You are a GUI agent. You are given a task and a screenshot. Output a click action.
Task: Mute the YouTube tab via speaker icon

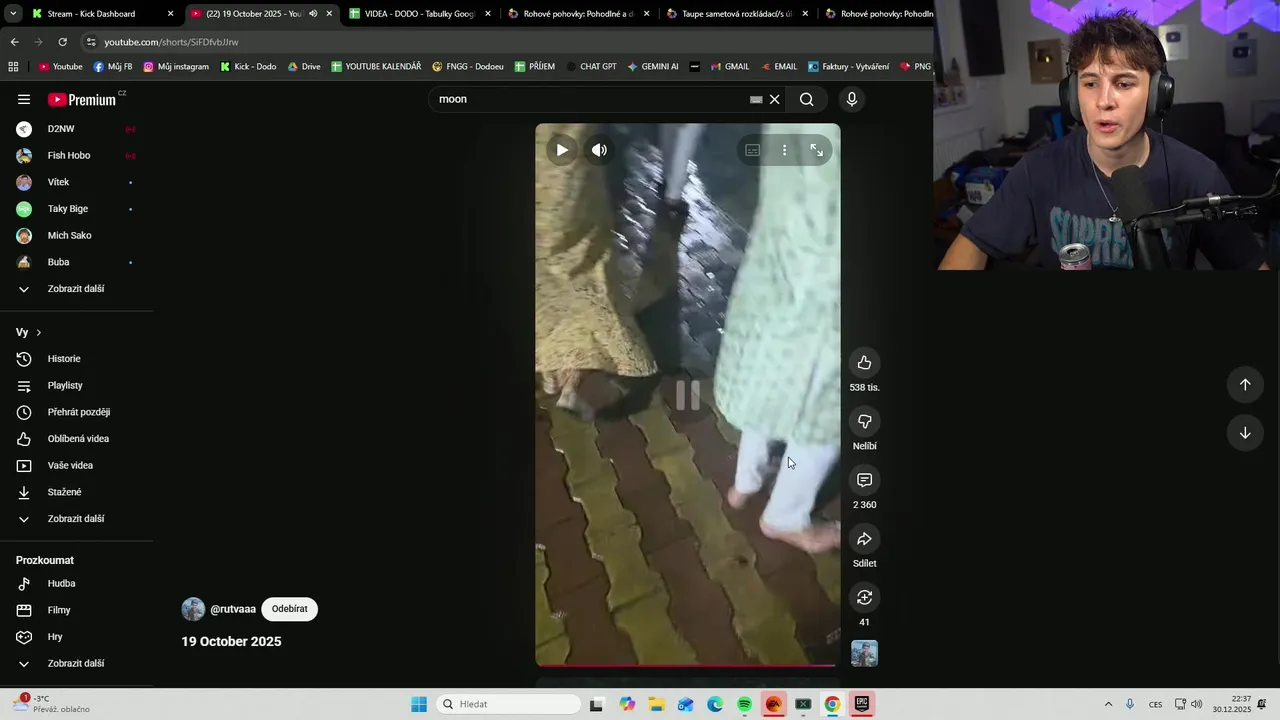pos(313,14)
